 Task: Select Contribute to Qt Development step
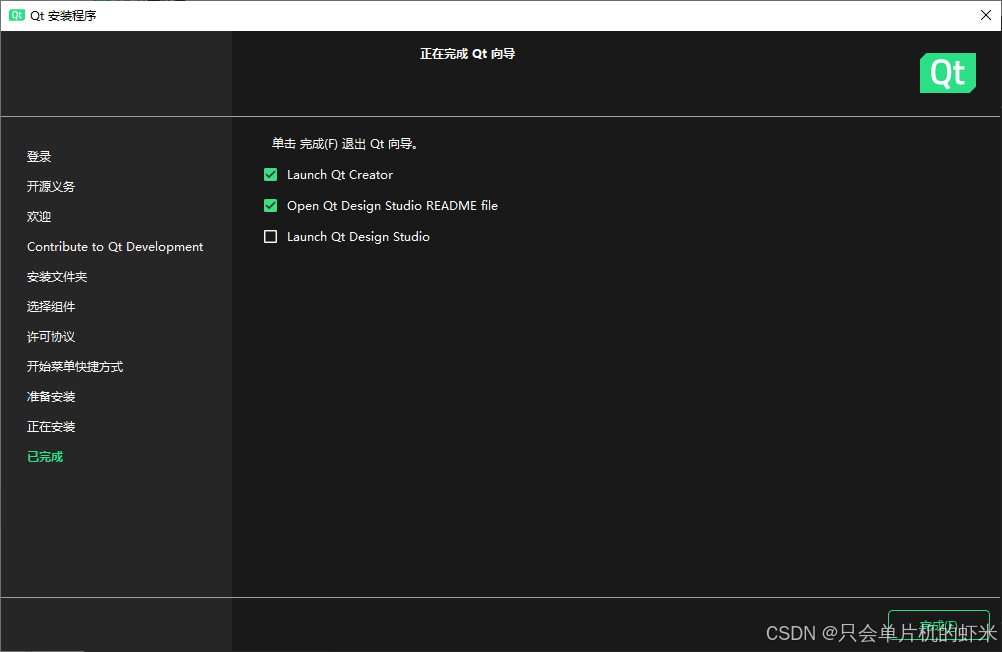coord(114,246)
